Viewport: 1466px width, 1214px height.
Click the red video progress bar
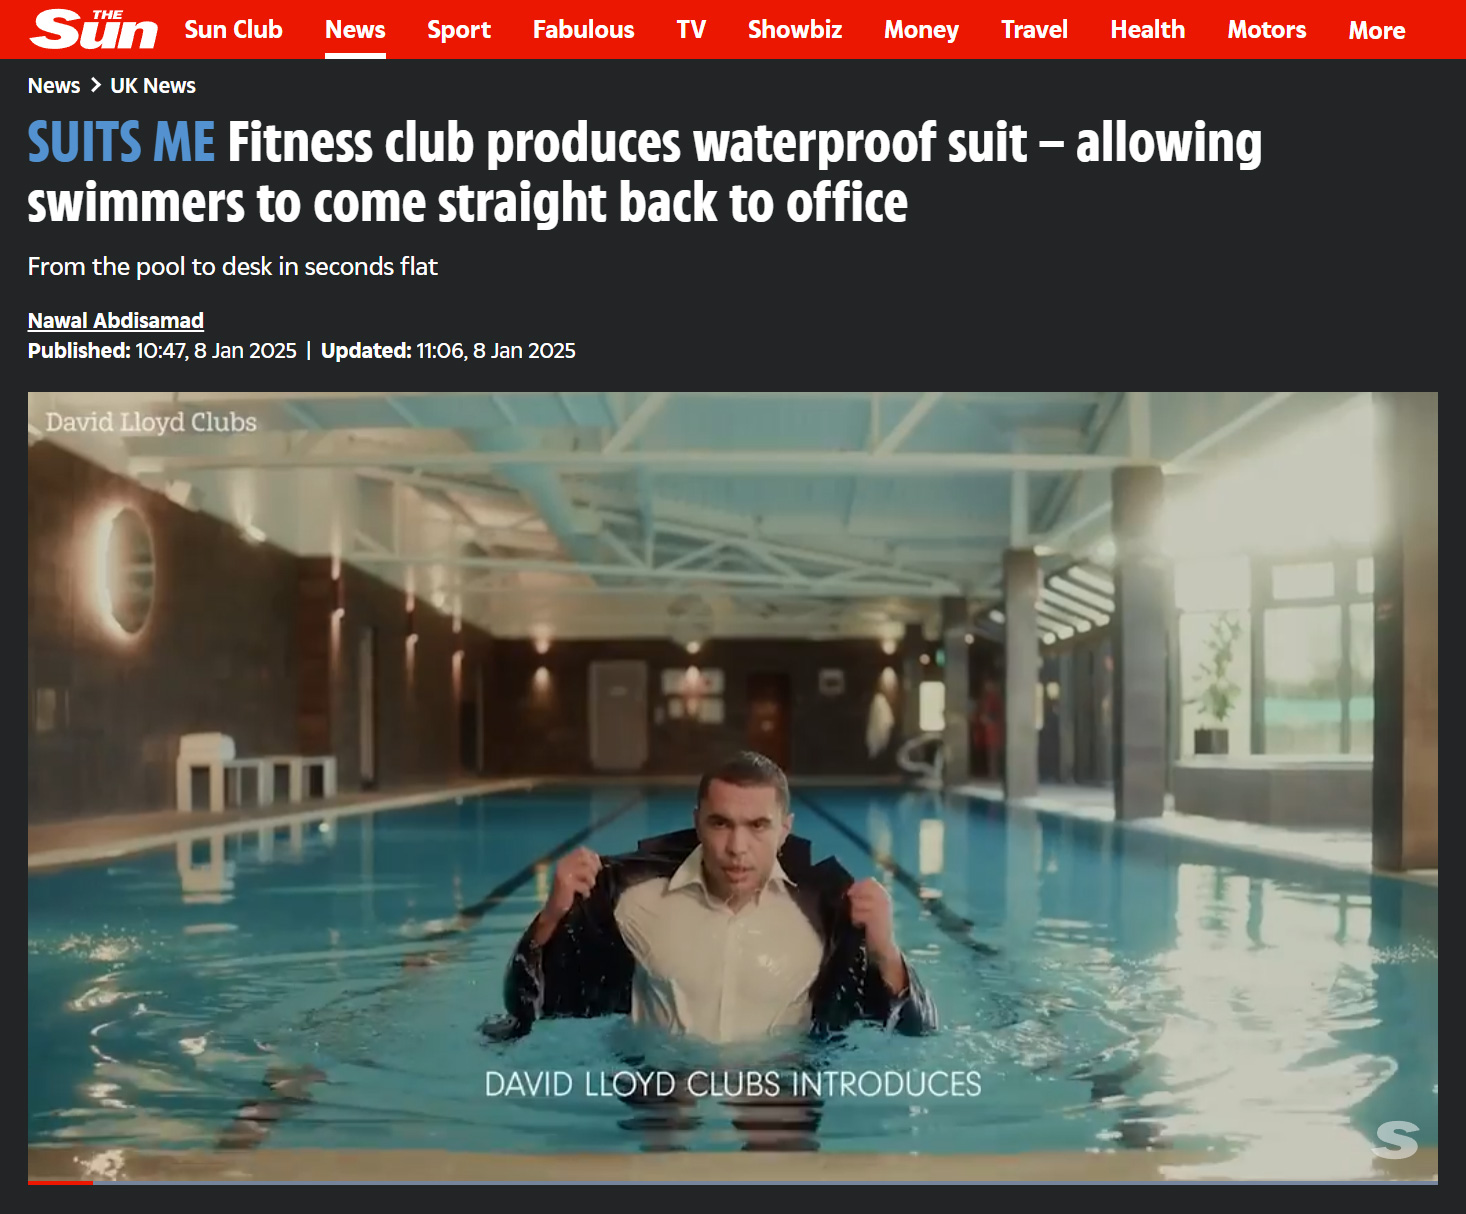(x=60, y=1182)
